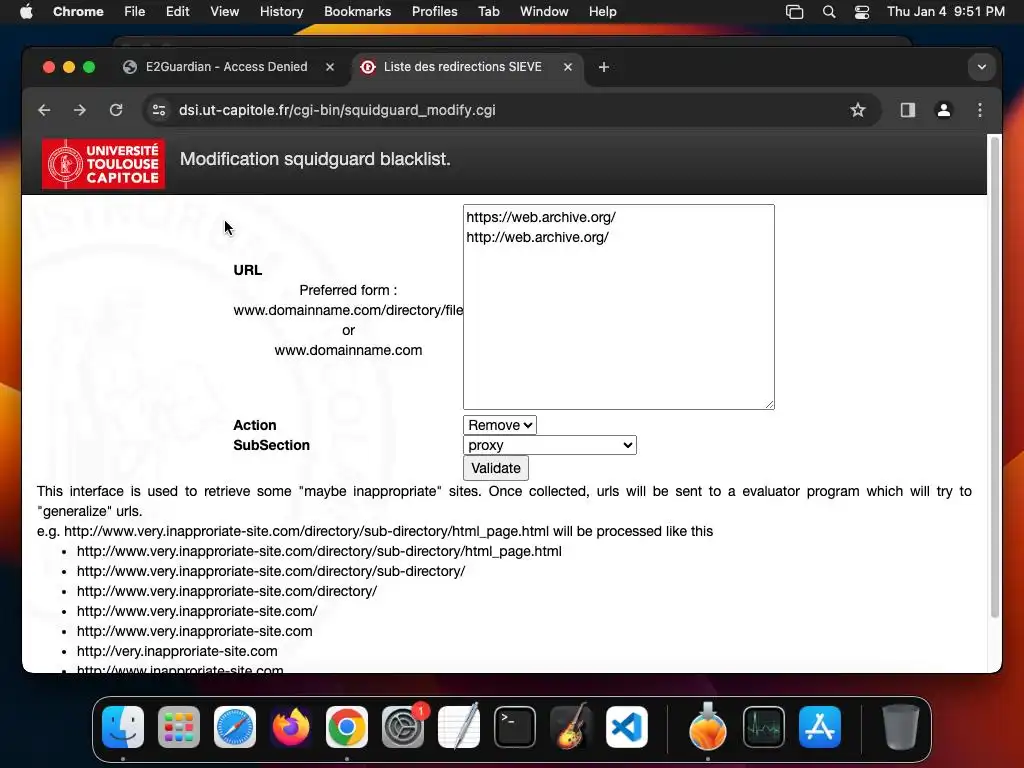This screenshot has height=768, width=1024.
Task: Open Control Center in menu bar
Action: coord(861,12)
